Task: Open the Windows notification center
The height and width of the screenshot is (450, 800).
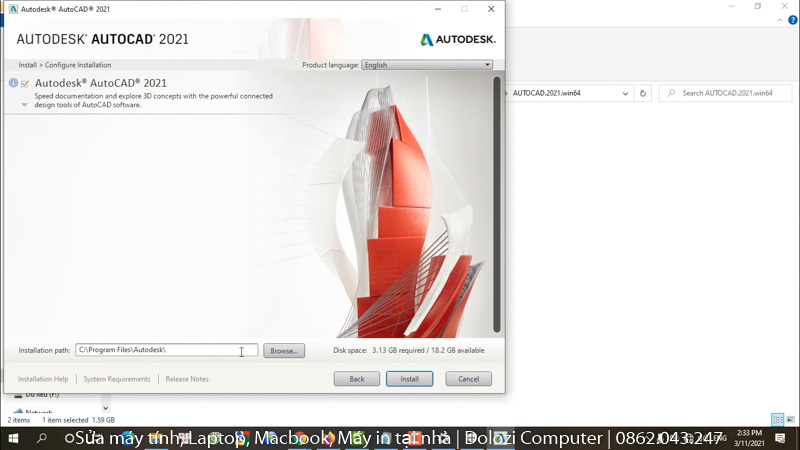Action: (780, 438)
